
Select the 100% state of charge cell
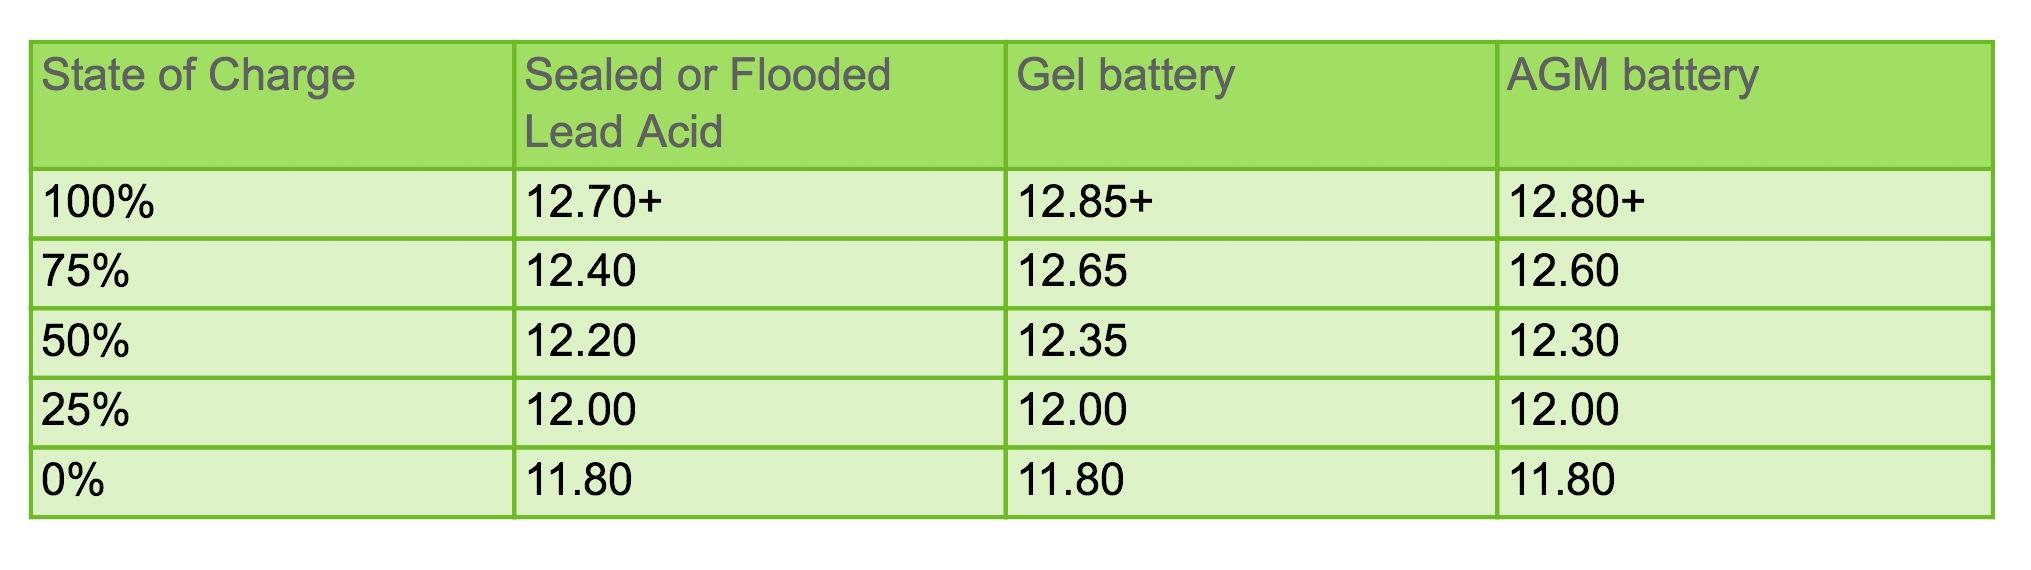click(x=272, y=204)
